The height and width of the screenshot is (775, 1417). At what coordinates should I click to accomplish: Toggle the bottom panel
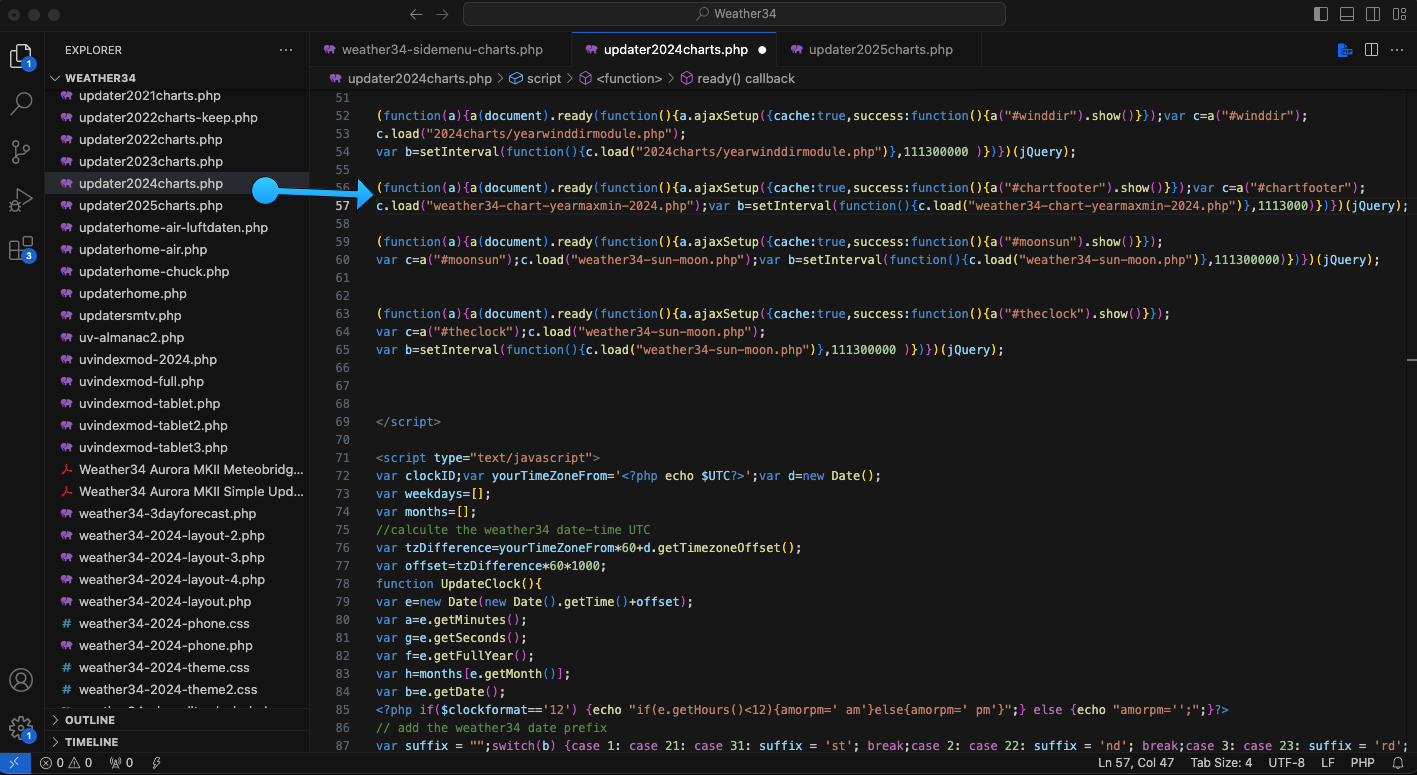[1345, 14]
